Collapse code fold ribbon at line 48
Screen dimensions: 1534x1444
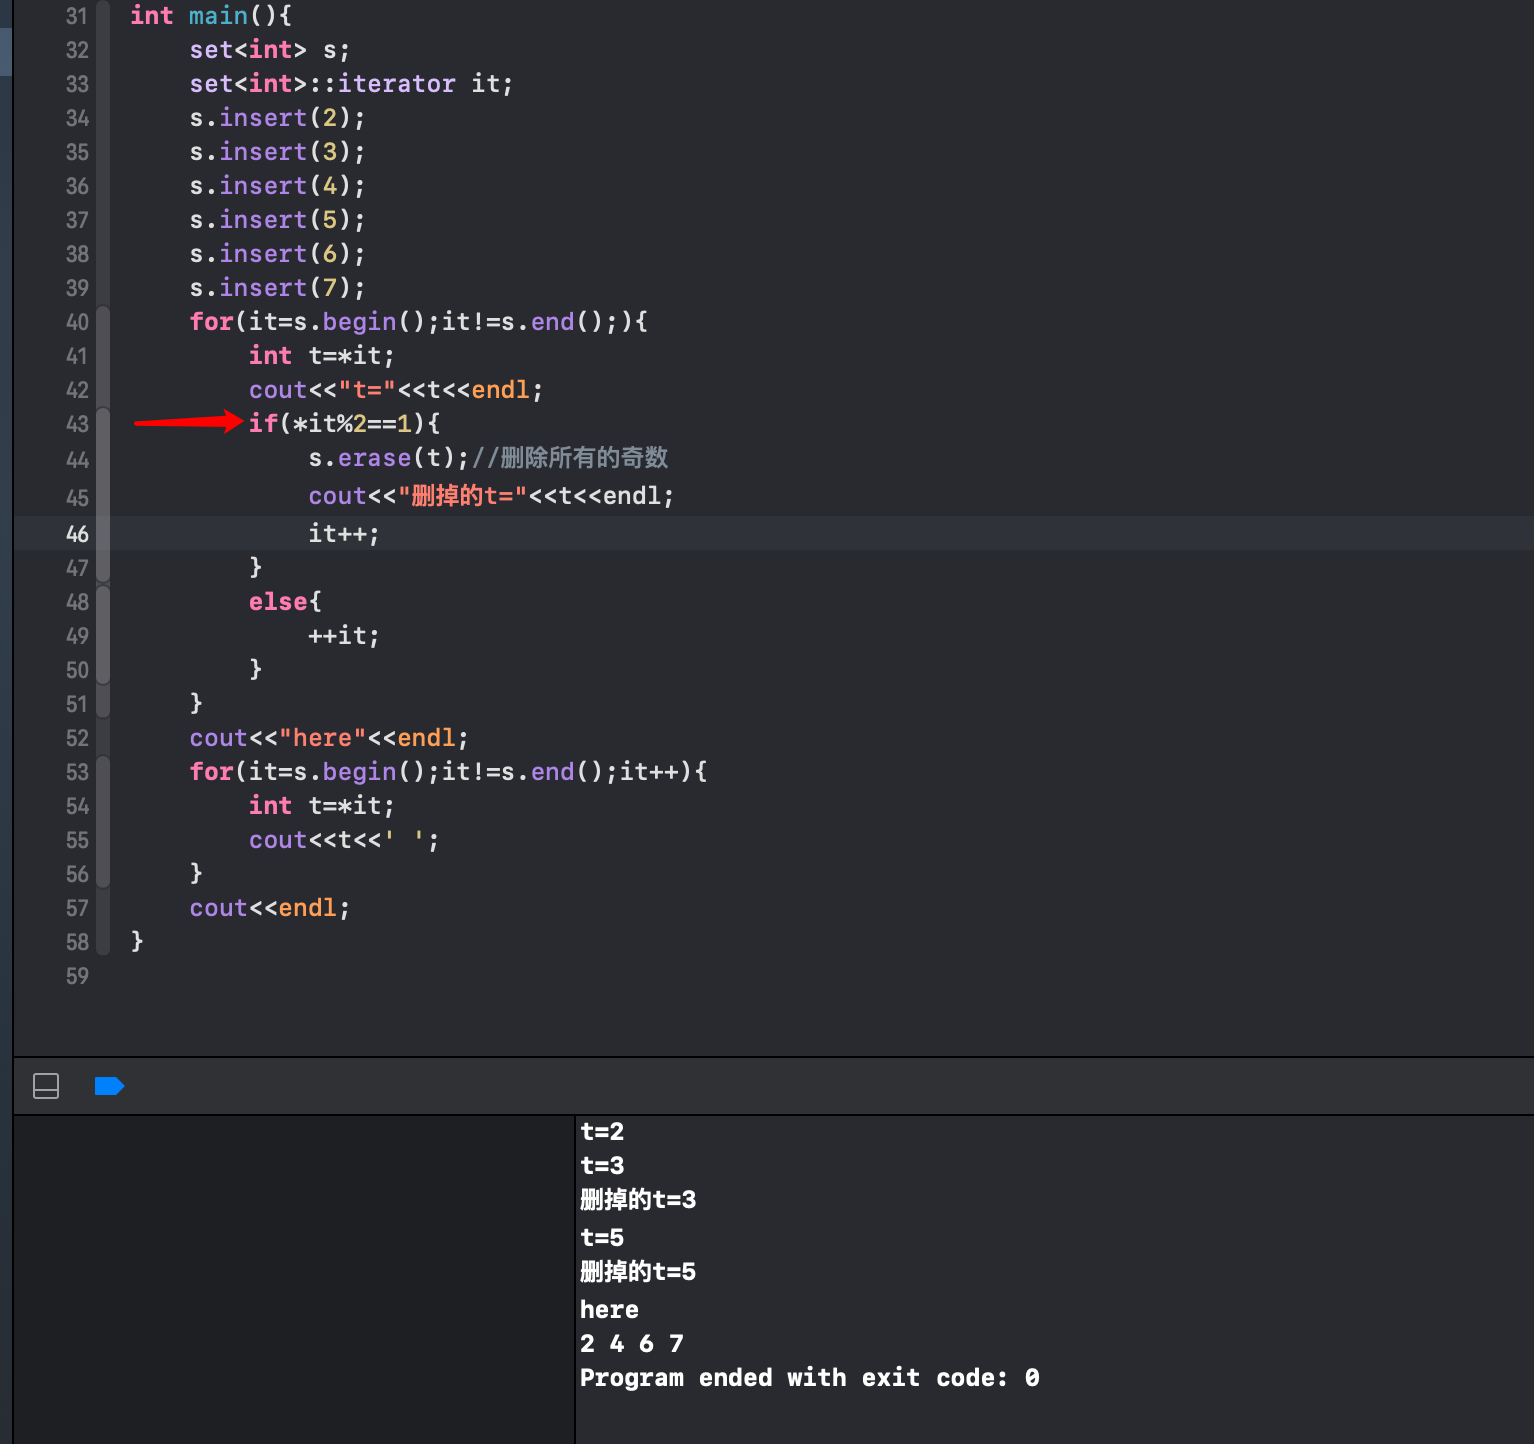pyautogui.click(x=103, y=602)
